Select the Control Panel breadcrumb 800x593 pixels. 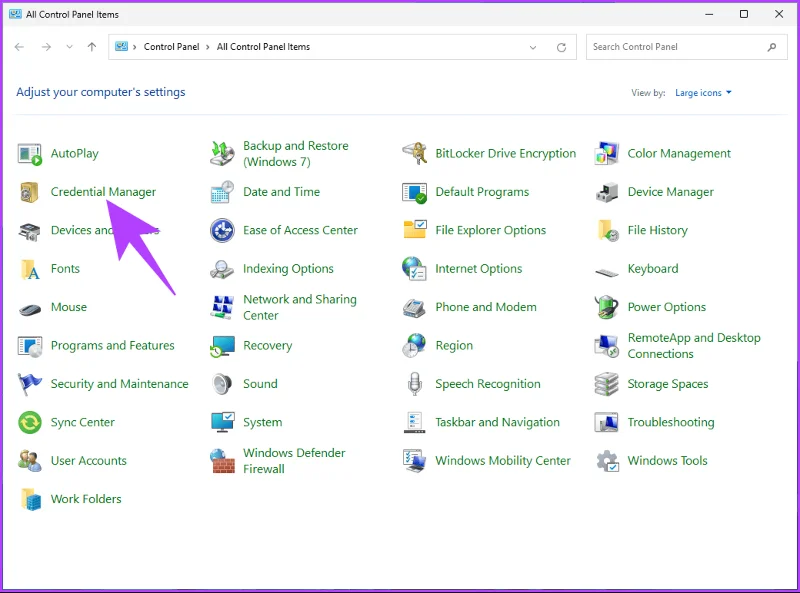point(171,47)
